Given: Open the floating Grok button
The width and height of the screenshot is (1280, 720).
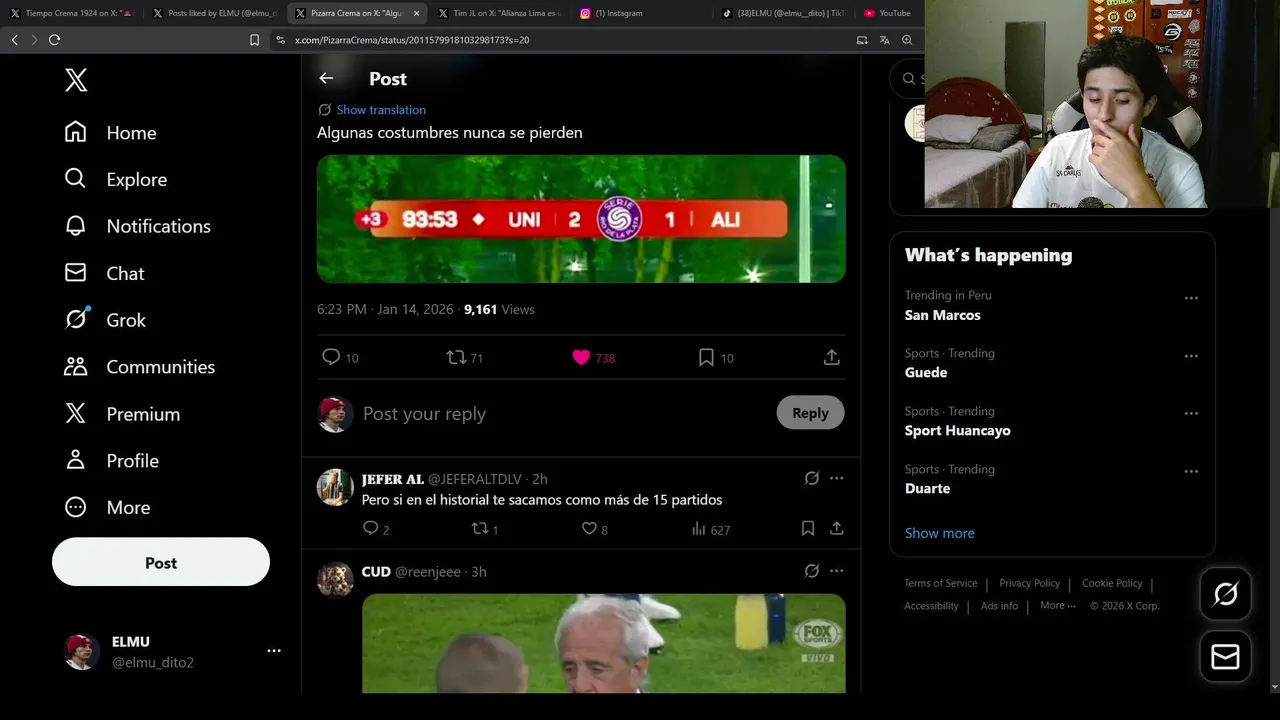Looking at the screenshot, I should [1225, 594].
